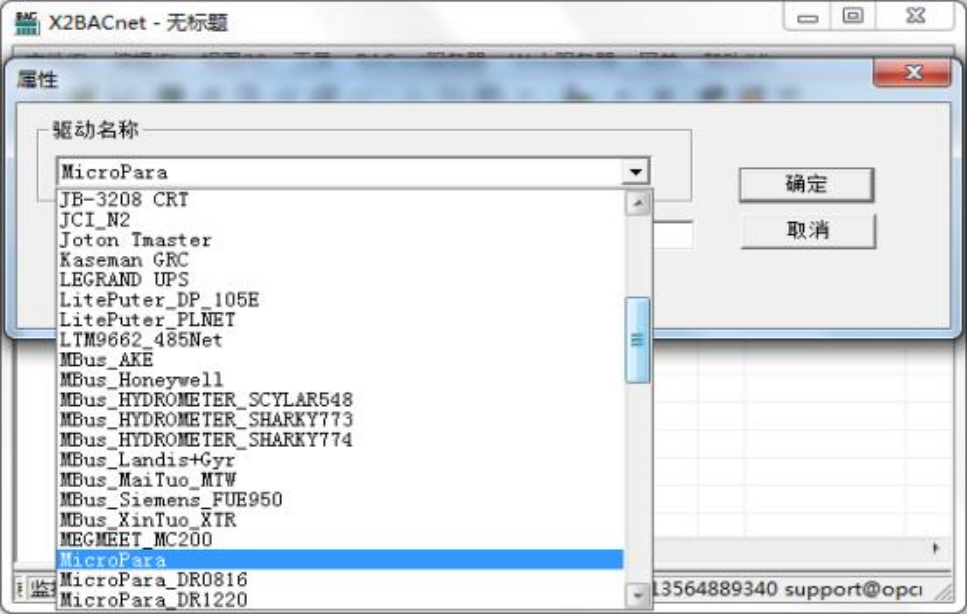Maximize the X2BACnet main window
Image resolution: width=968 pixels, height=615 pixels.
coord(853,17)
